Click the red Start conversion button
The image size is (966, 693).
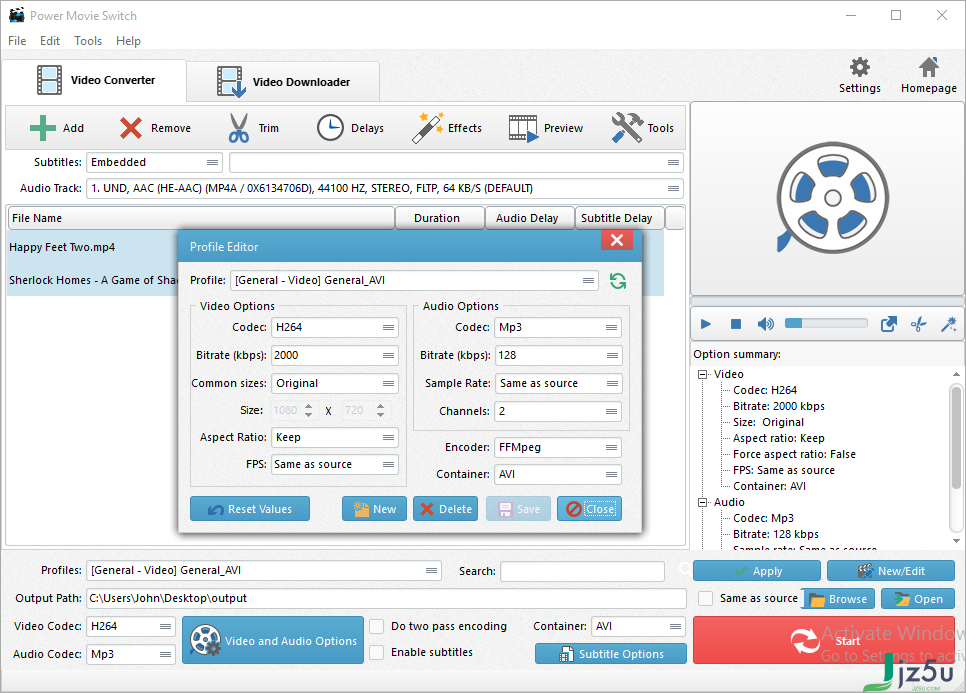[x=826, y=641]
